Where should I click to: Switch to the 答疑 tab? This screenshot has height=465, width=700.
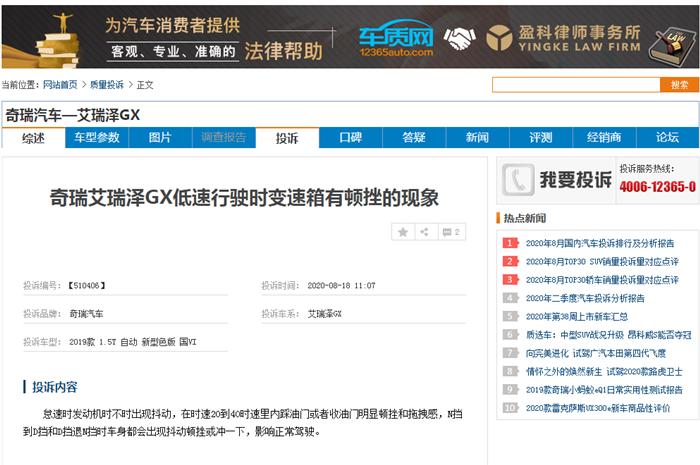(x=414, y=137)
